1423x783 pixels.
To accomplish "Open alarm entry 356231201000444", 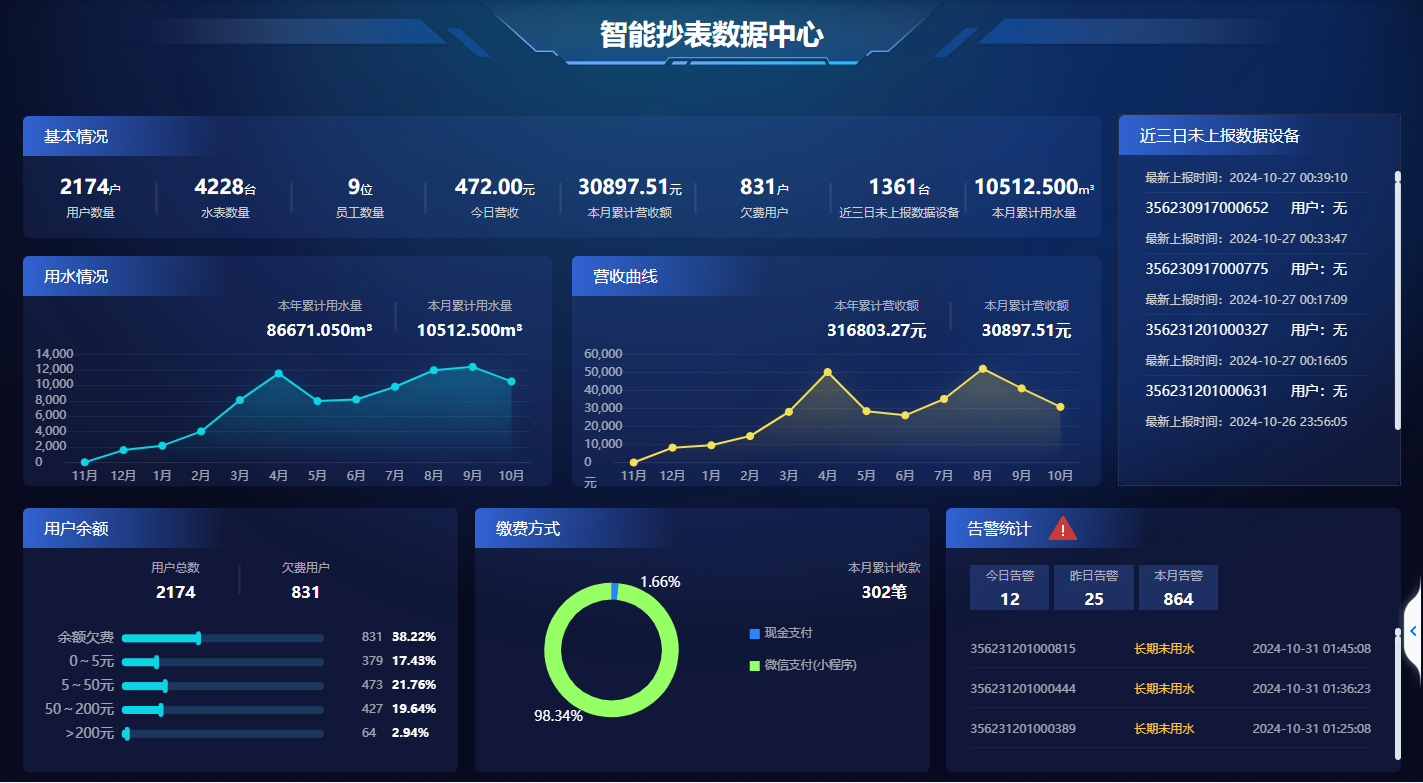I will coord(1022,689).
